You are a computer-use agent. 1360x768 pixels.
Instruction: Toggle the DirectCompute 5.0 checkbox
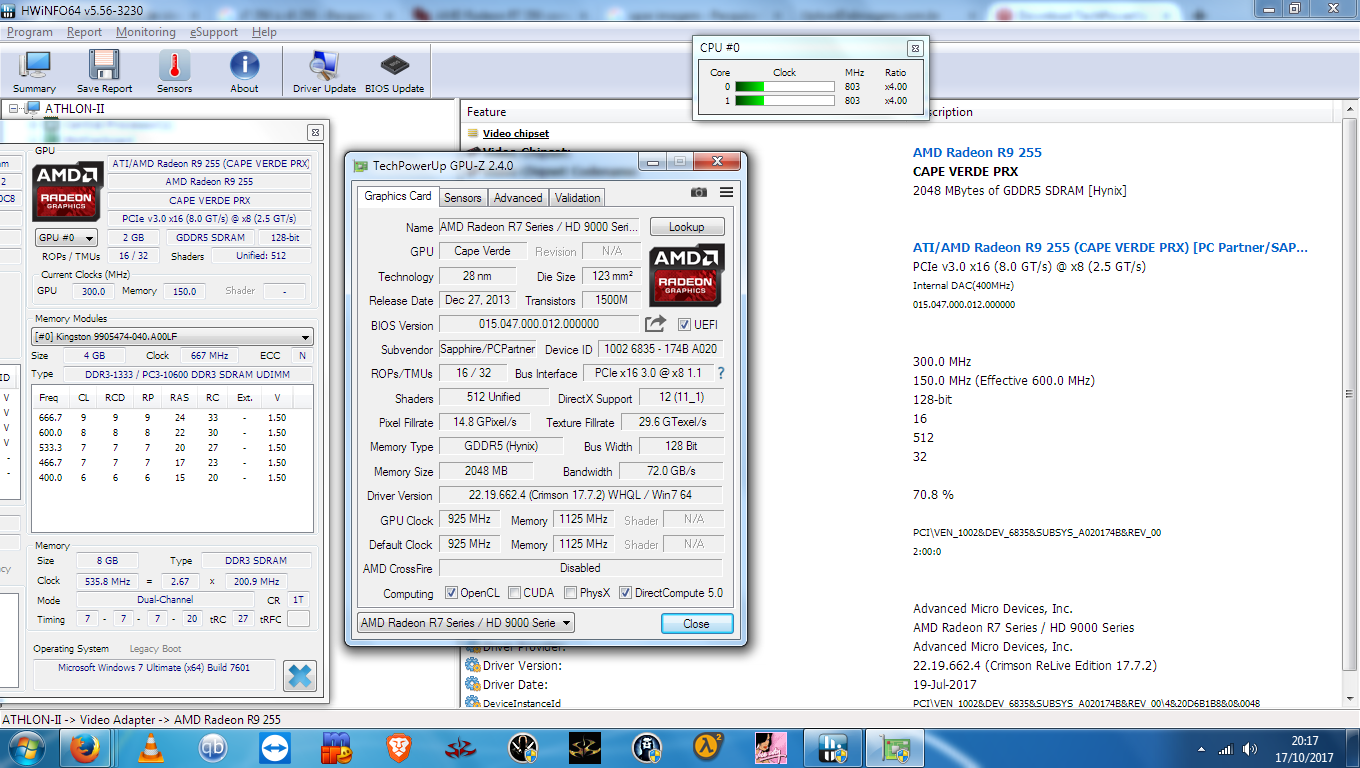[625, 593]
